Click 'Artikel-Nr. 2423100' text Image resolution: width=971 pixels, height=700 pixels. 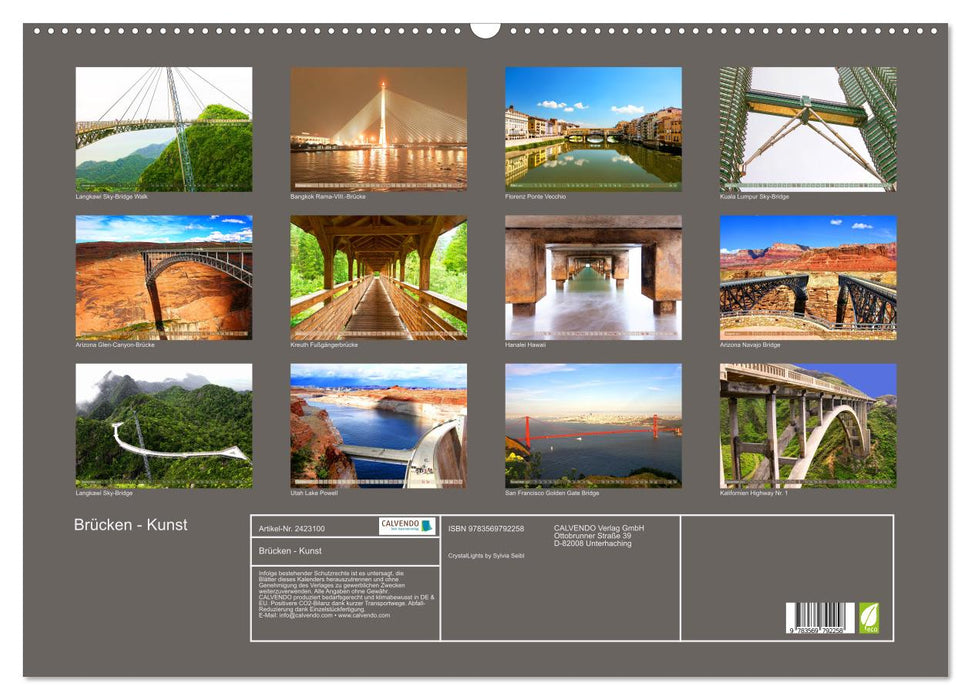point(291,528)
